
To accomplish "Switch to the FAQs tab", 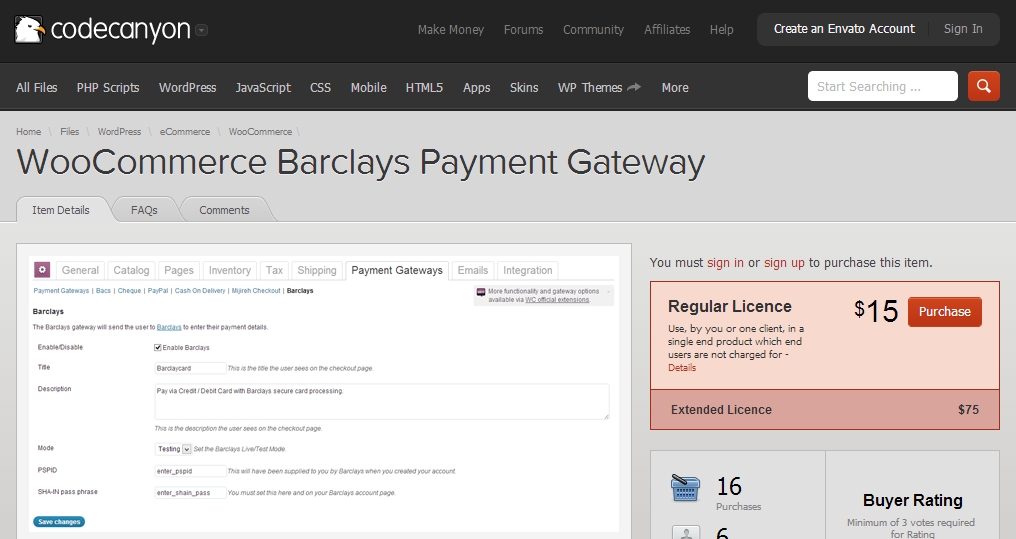I will click(x=144, y=210).
